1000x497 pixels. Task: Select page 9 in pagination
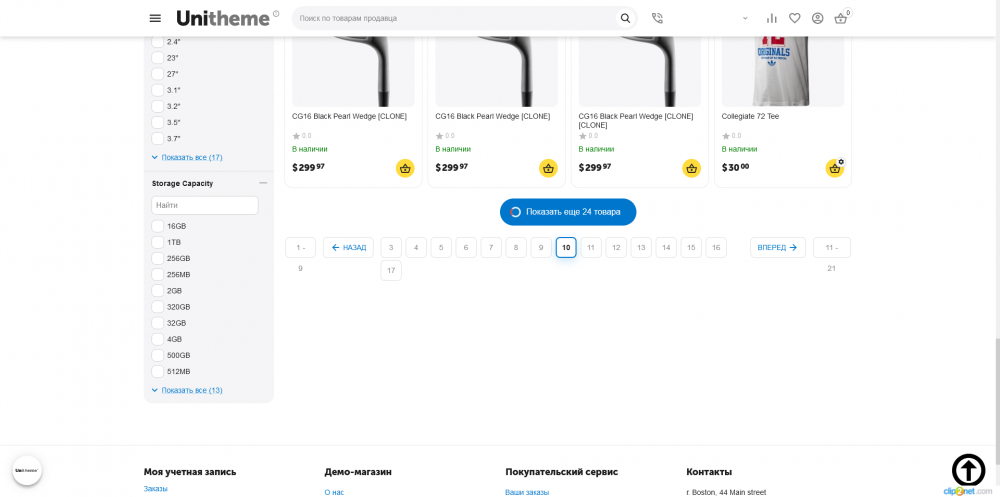point(541,247)
